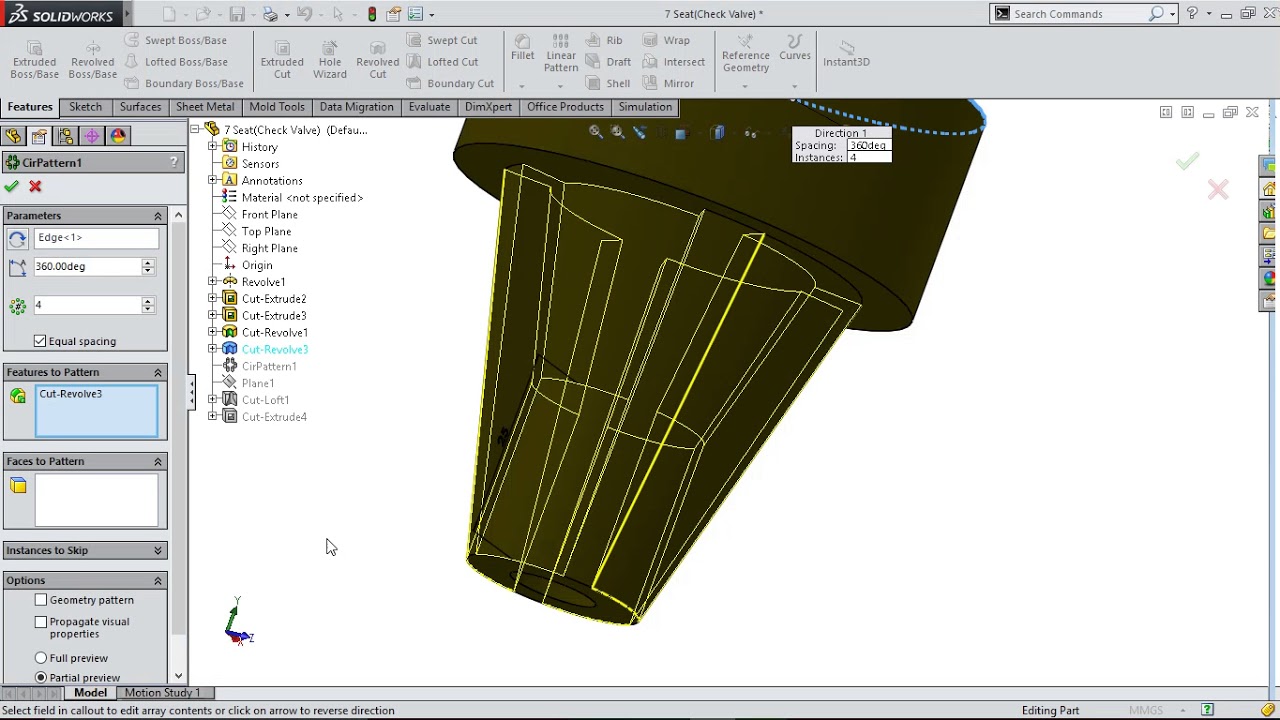Viewport: 1280px width, 720px height.
Task: Open the Motion Study 1 tab
Action: [162, 692]
